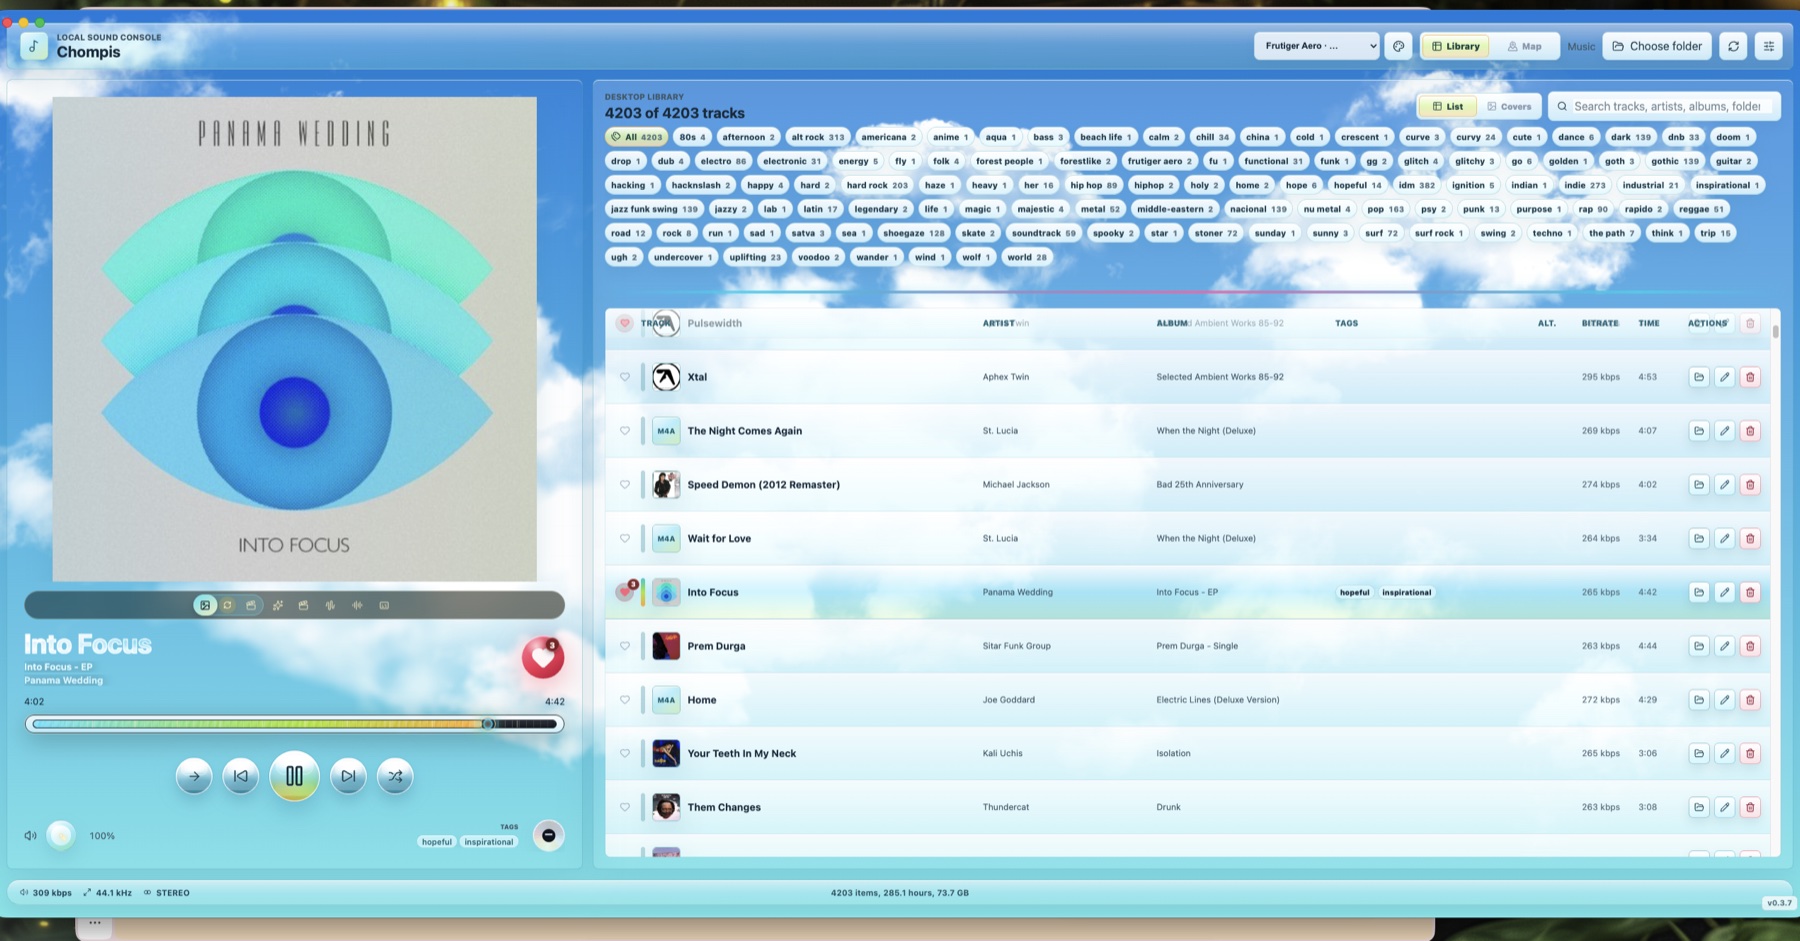Click the search tracks input field

[x=1664, y=106]
